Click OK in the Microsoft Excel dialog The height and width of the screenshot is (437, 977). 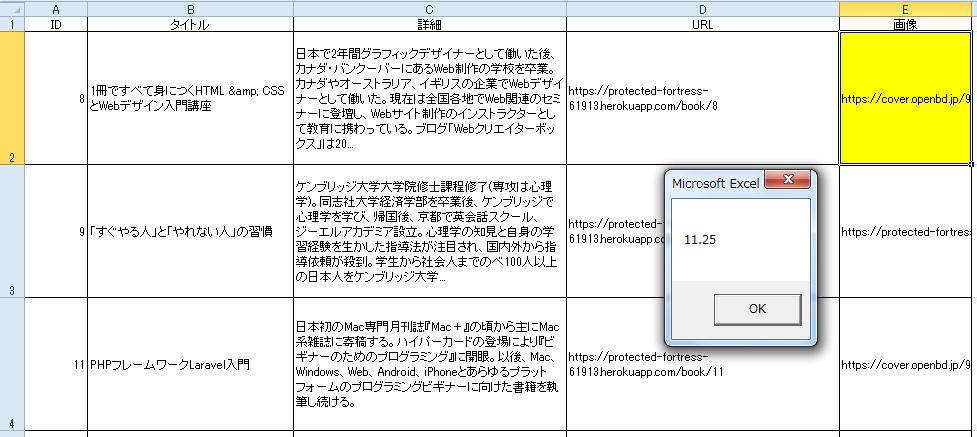757,309
